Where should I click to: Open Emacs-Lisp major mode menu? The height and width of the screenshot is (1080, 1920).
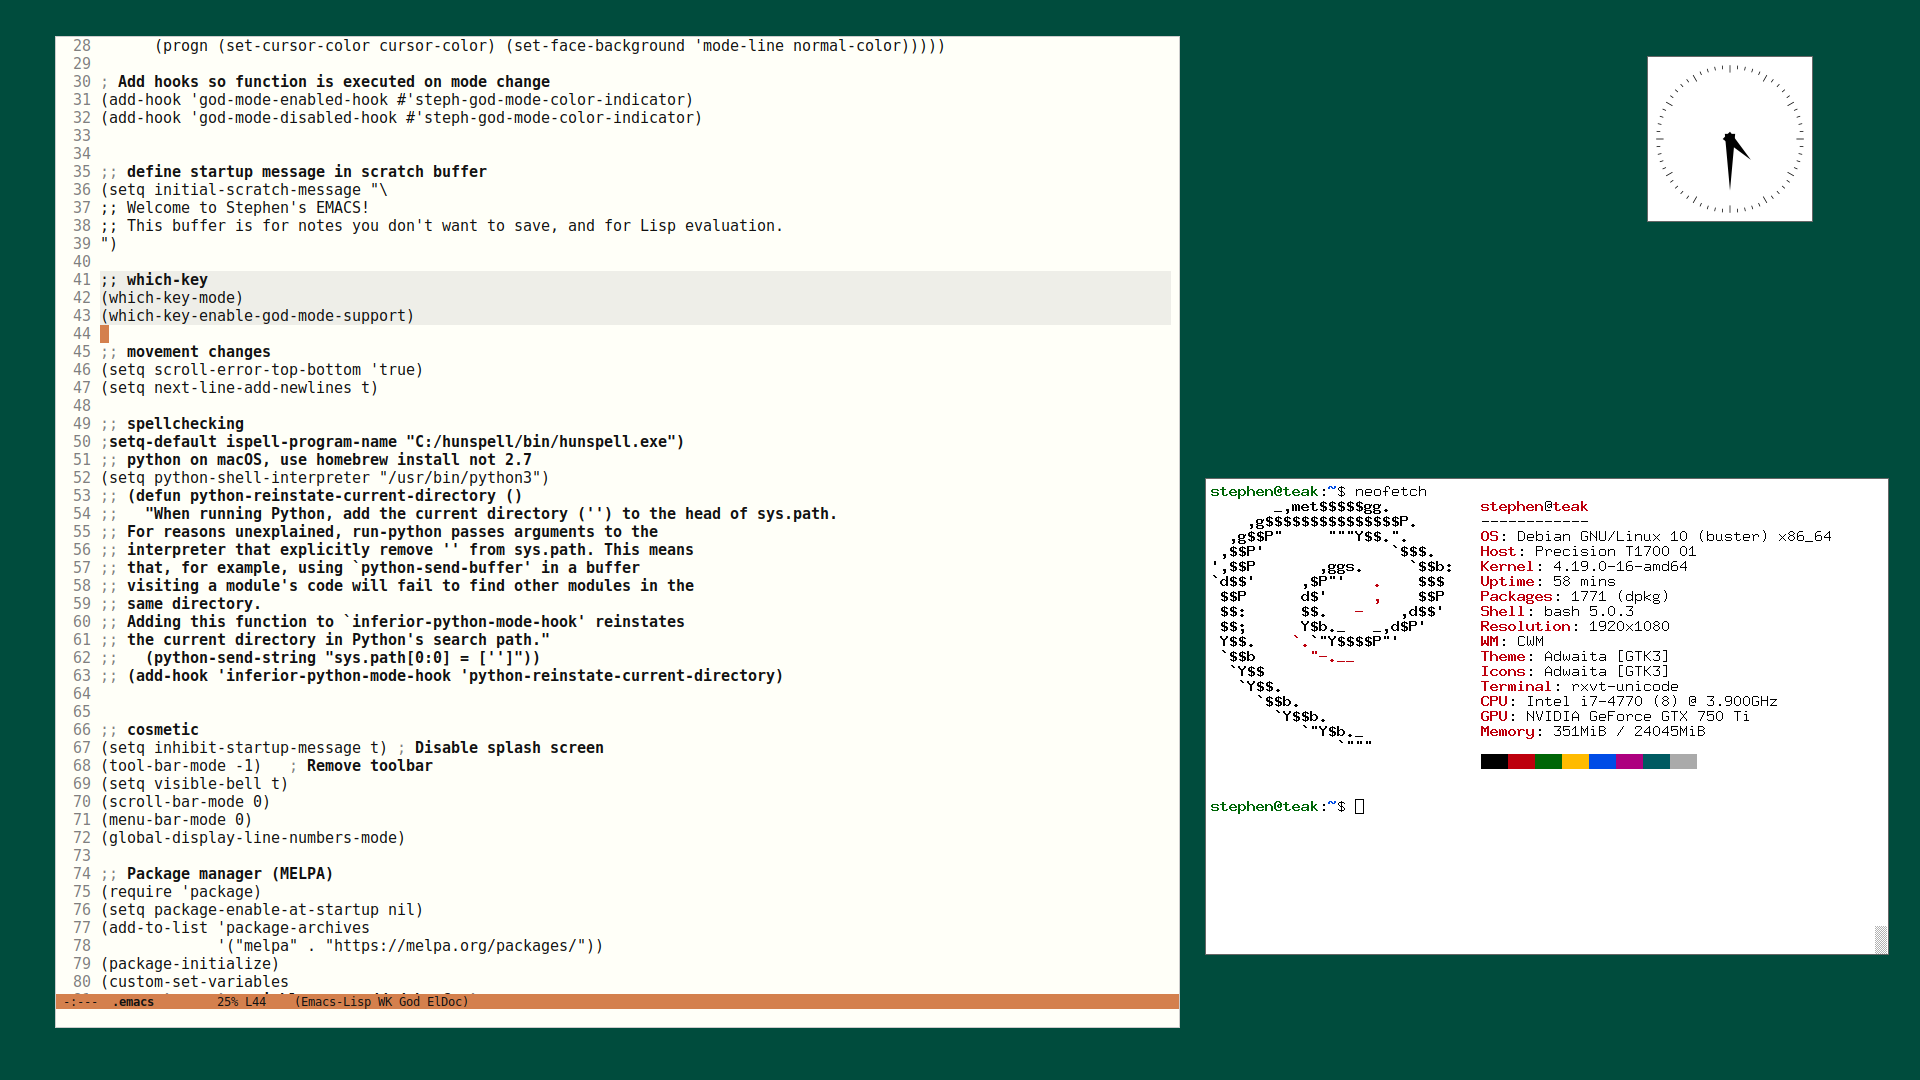click(335, 1002)
